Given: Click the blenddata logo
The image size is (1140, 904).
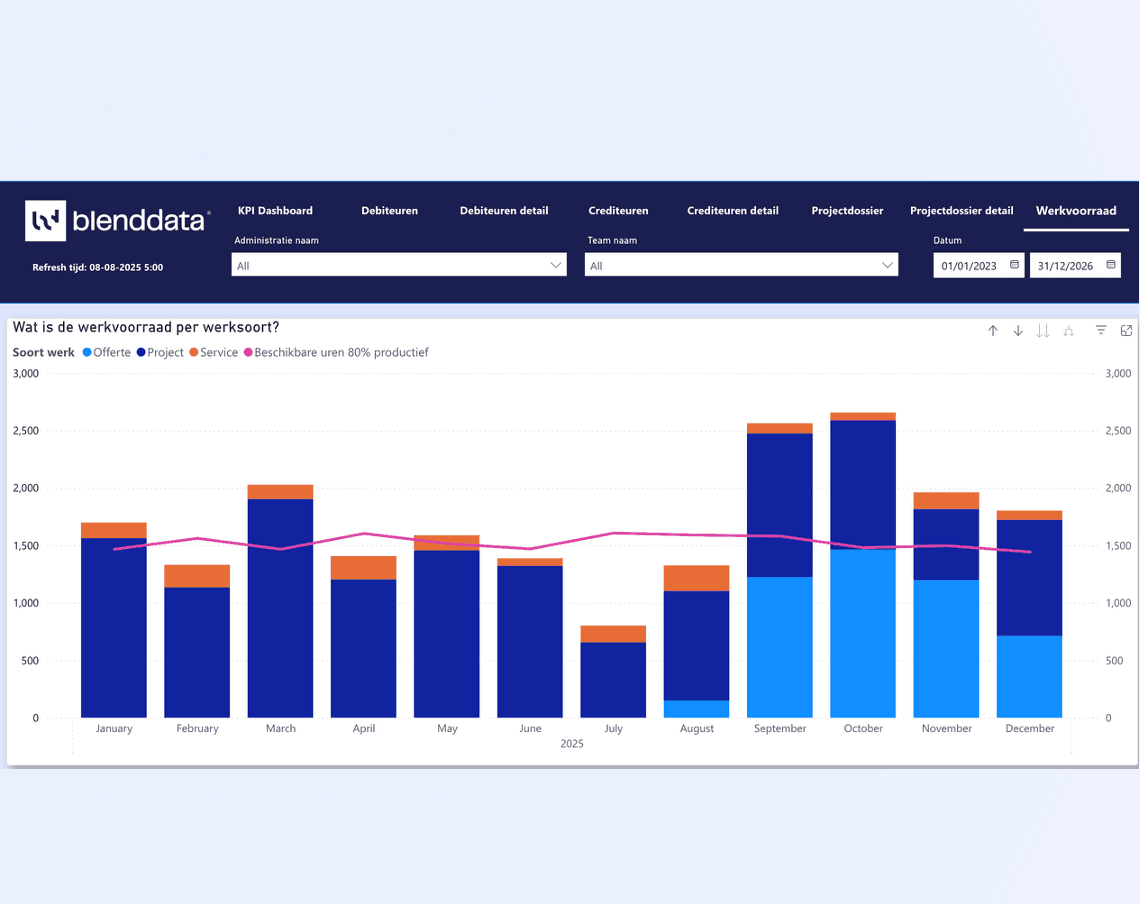Looking at the screenshot, I should tap(117, 221).
